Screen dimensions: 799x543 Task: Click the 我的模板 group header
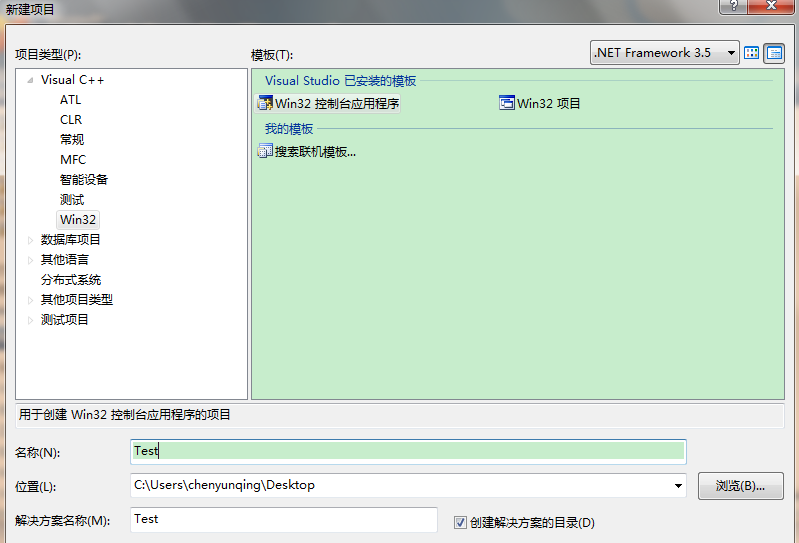click(x=288, y=129)
